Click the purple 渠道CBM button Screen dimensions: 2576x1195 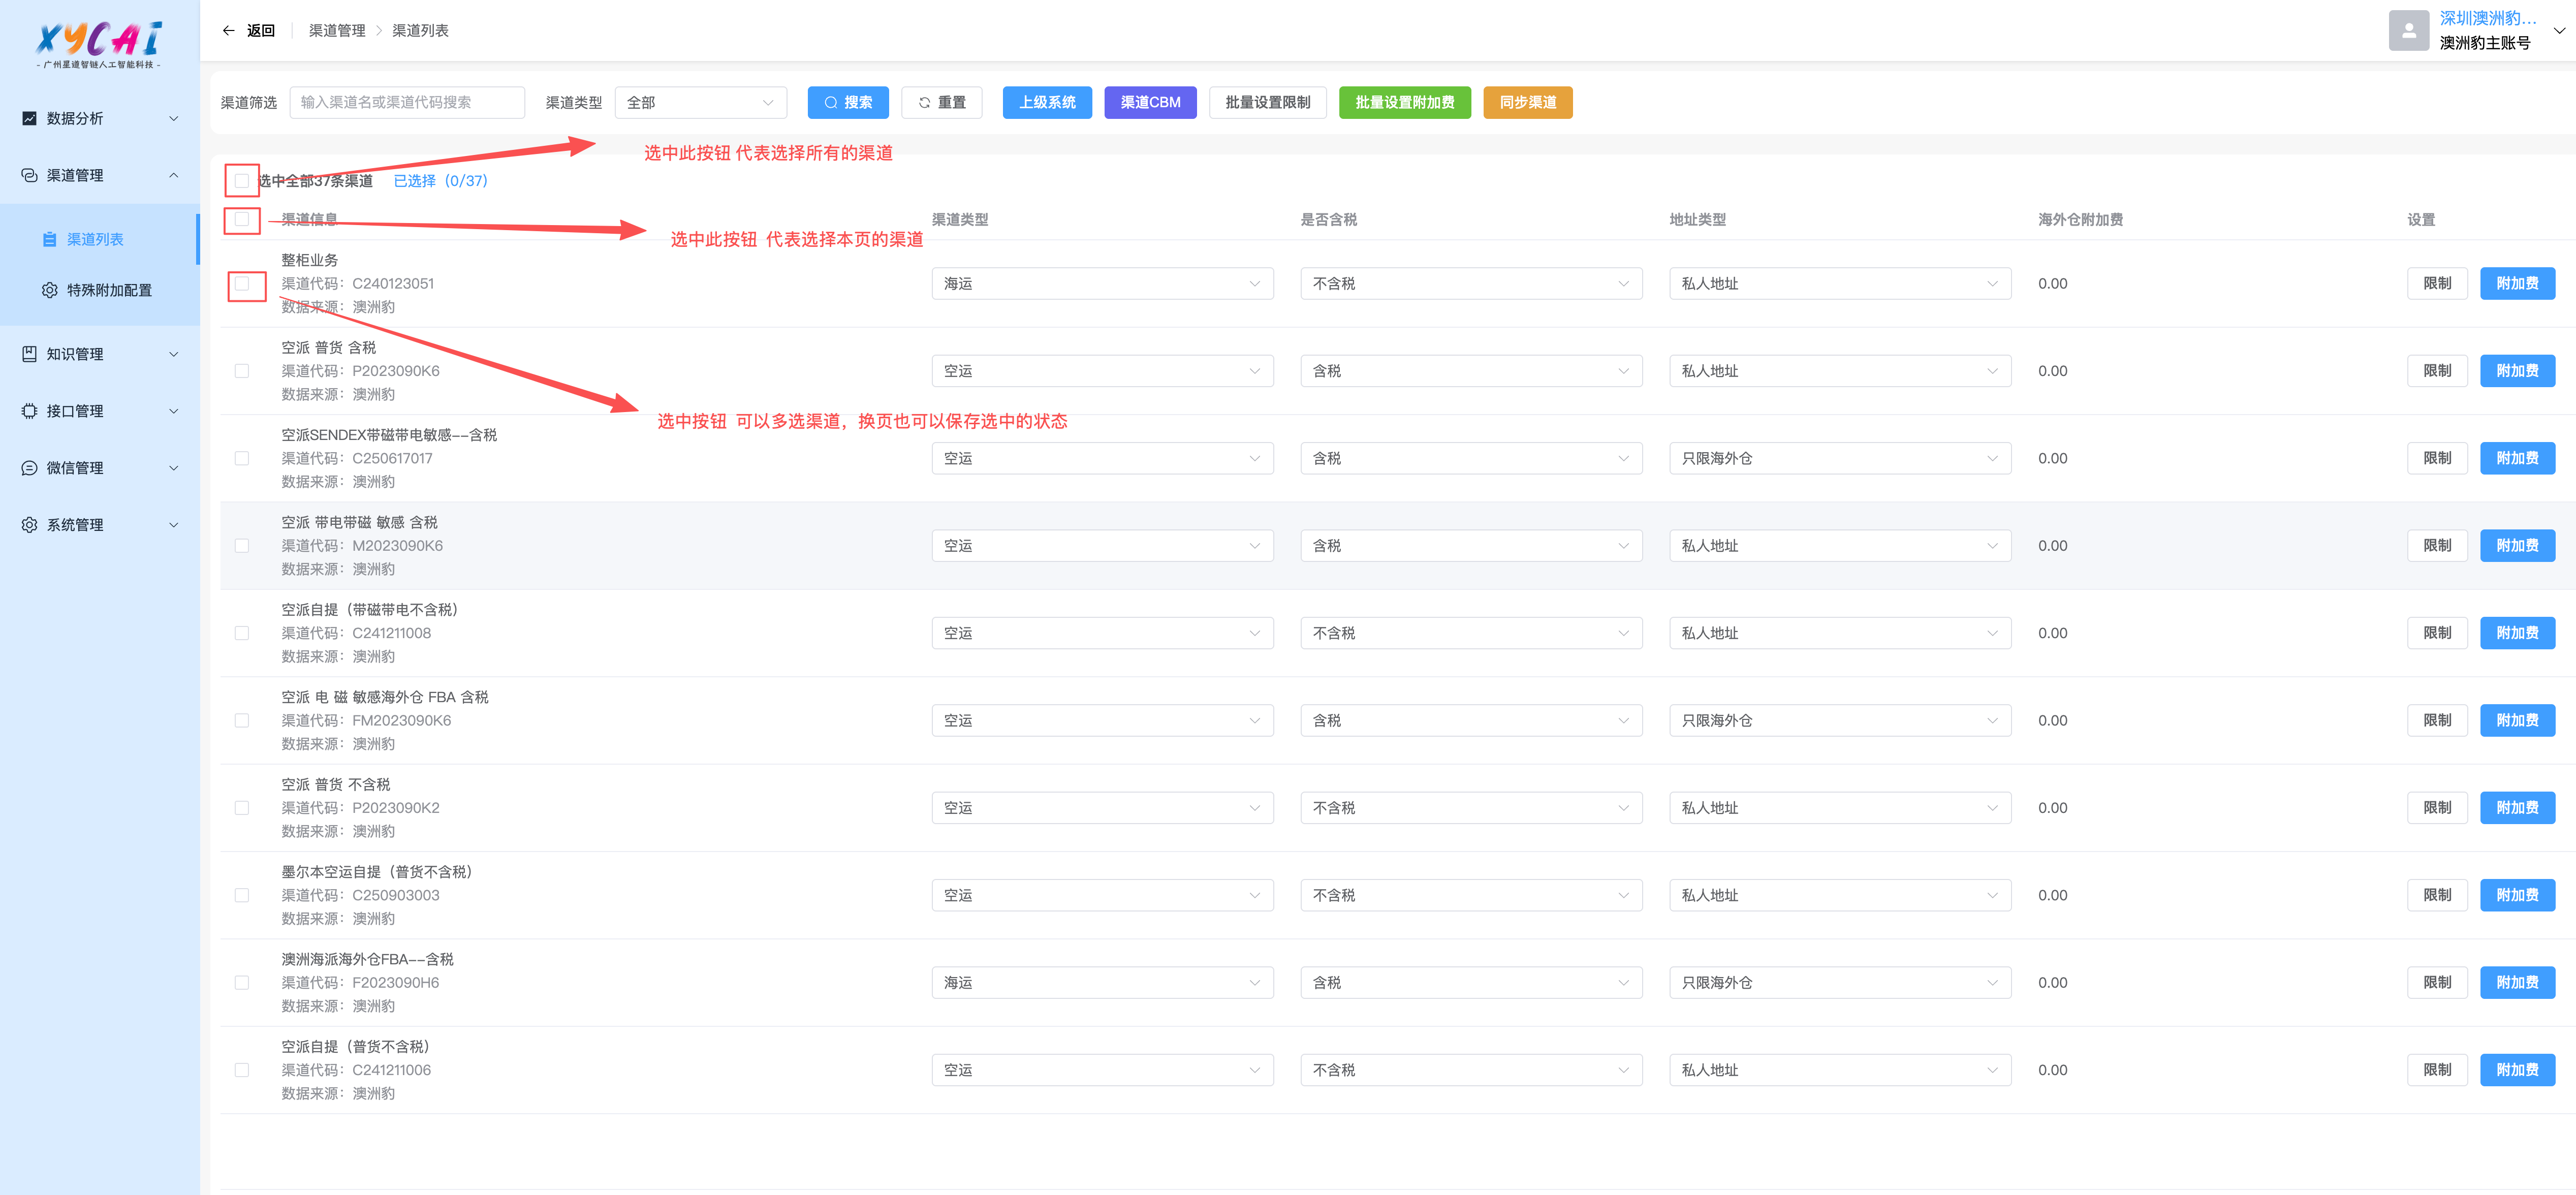pos(1150,102)
